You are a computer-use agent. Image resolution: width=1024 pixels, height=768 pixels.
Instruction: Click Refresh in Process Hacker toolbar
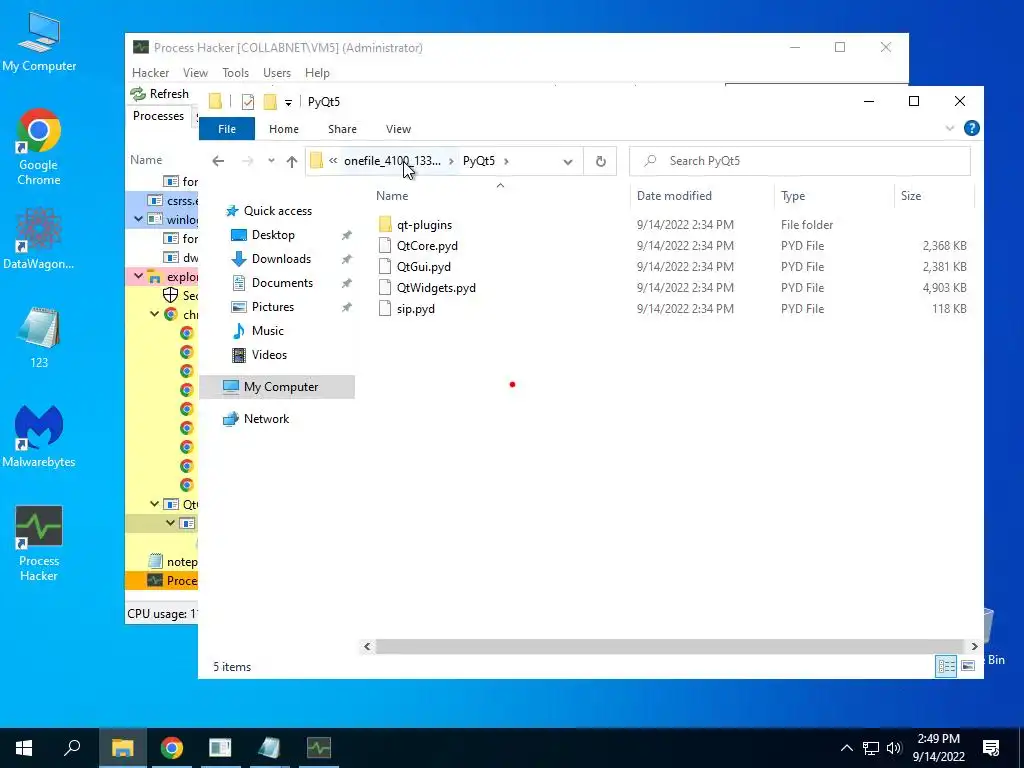[161, 93]
